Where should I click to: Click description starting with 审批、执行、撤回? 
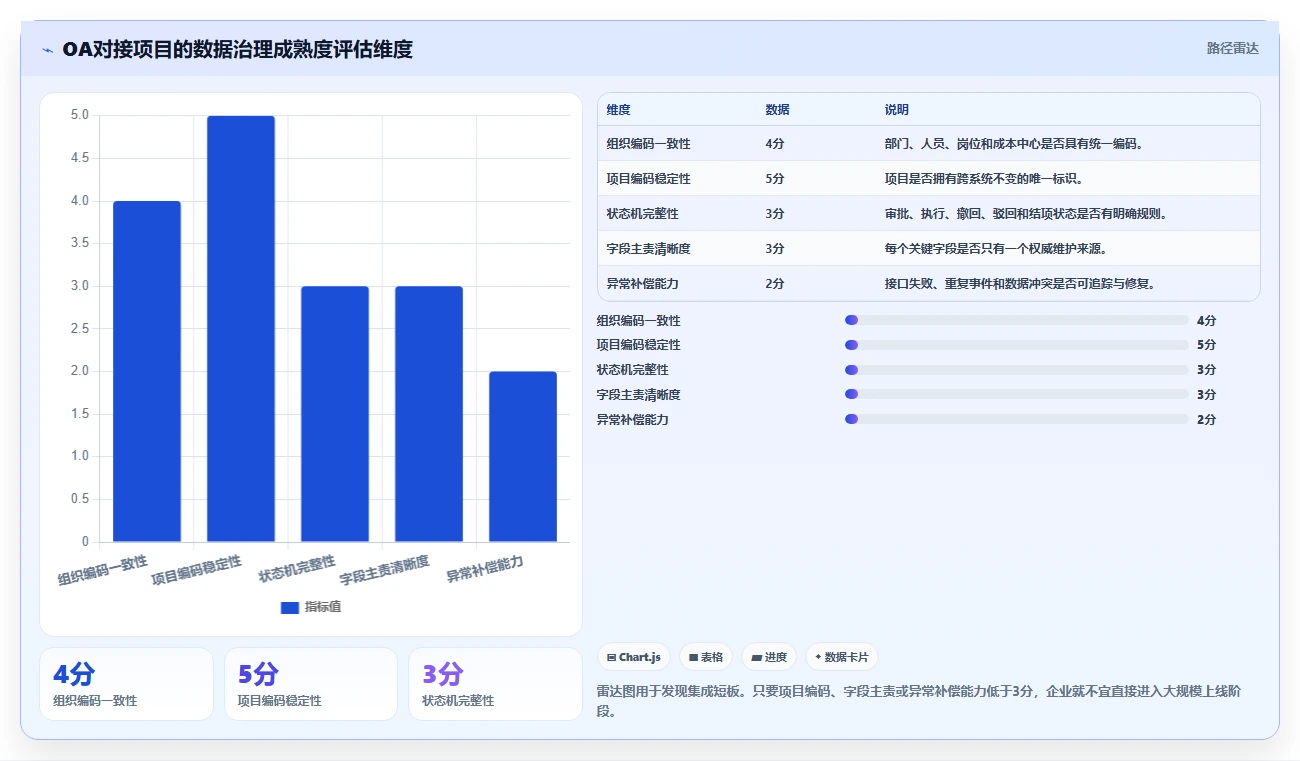(x=1026, y=214)
